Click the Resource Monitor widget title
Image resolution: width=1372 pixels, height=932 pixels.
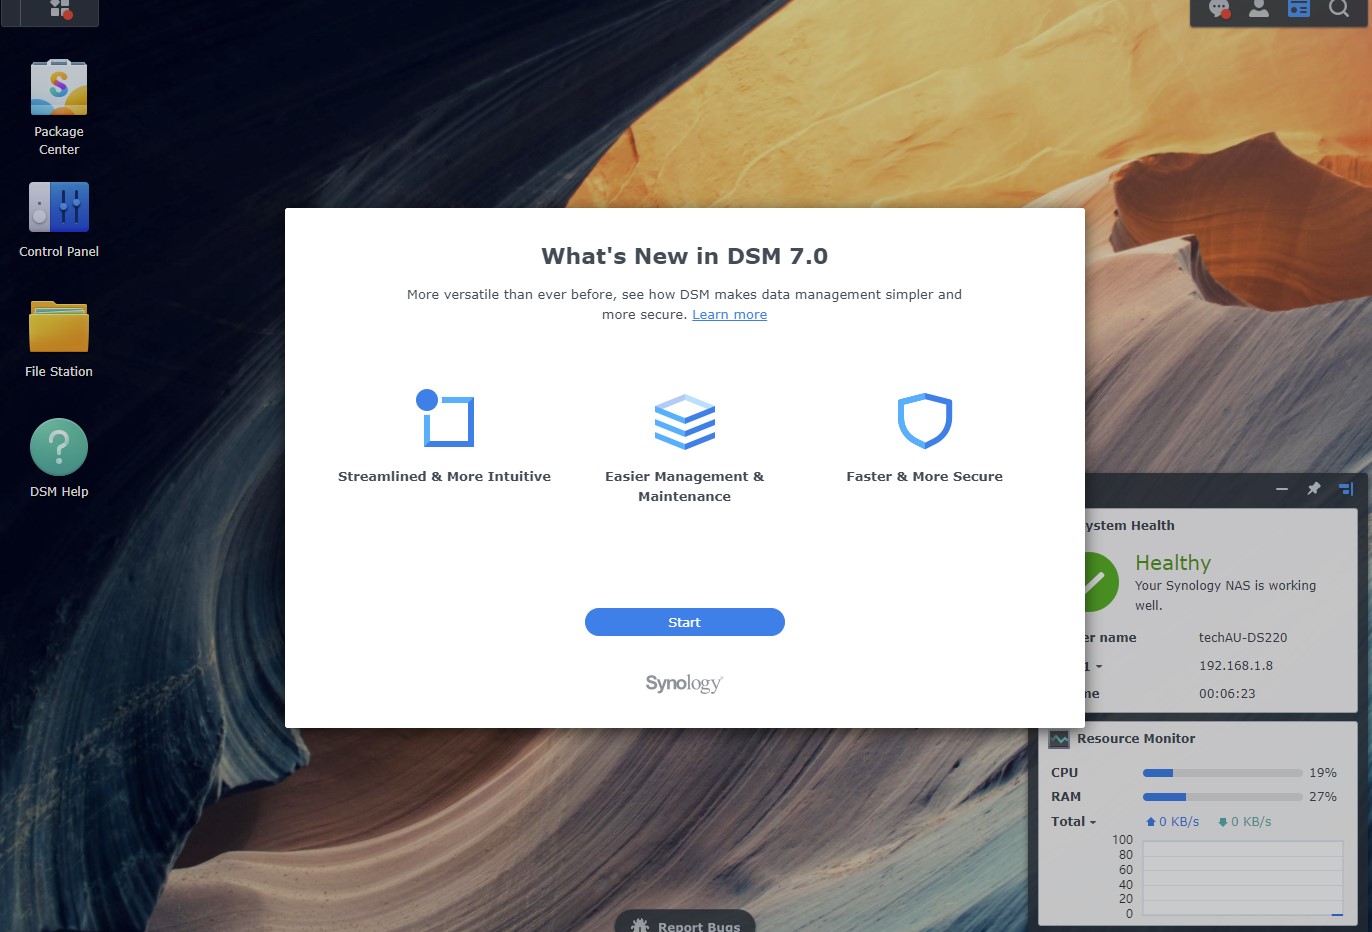[1136, 739]
